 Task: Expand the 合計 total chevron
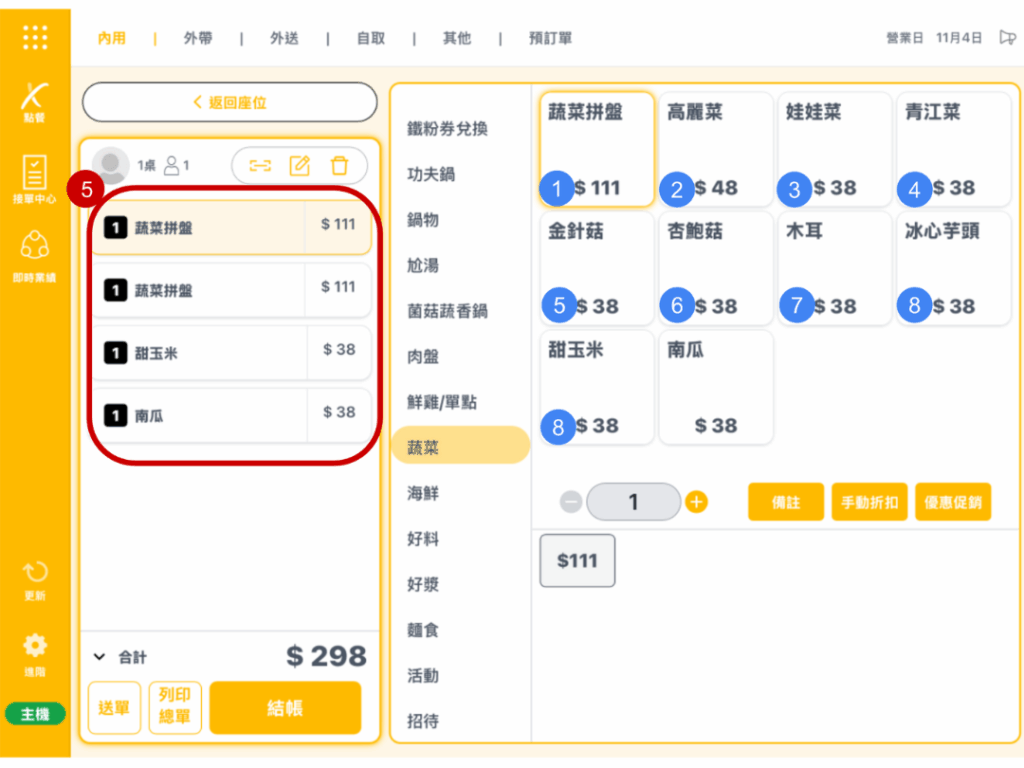99,657
